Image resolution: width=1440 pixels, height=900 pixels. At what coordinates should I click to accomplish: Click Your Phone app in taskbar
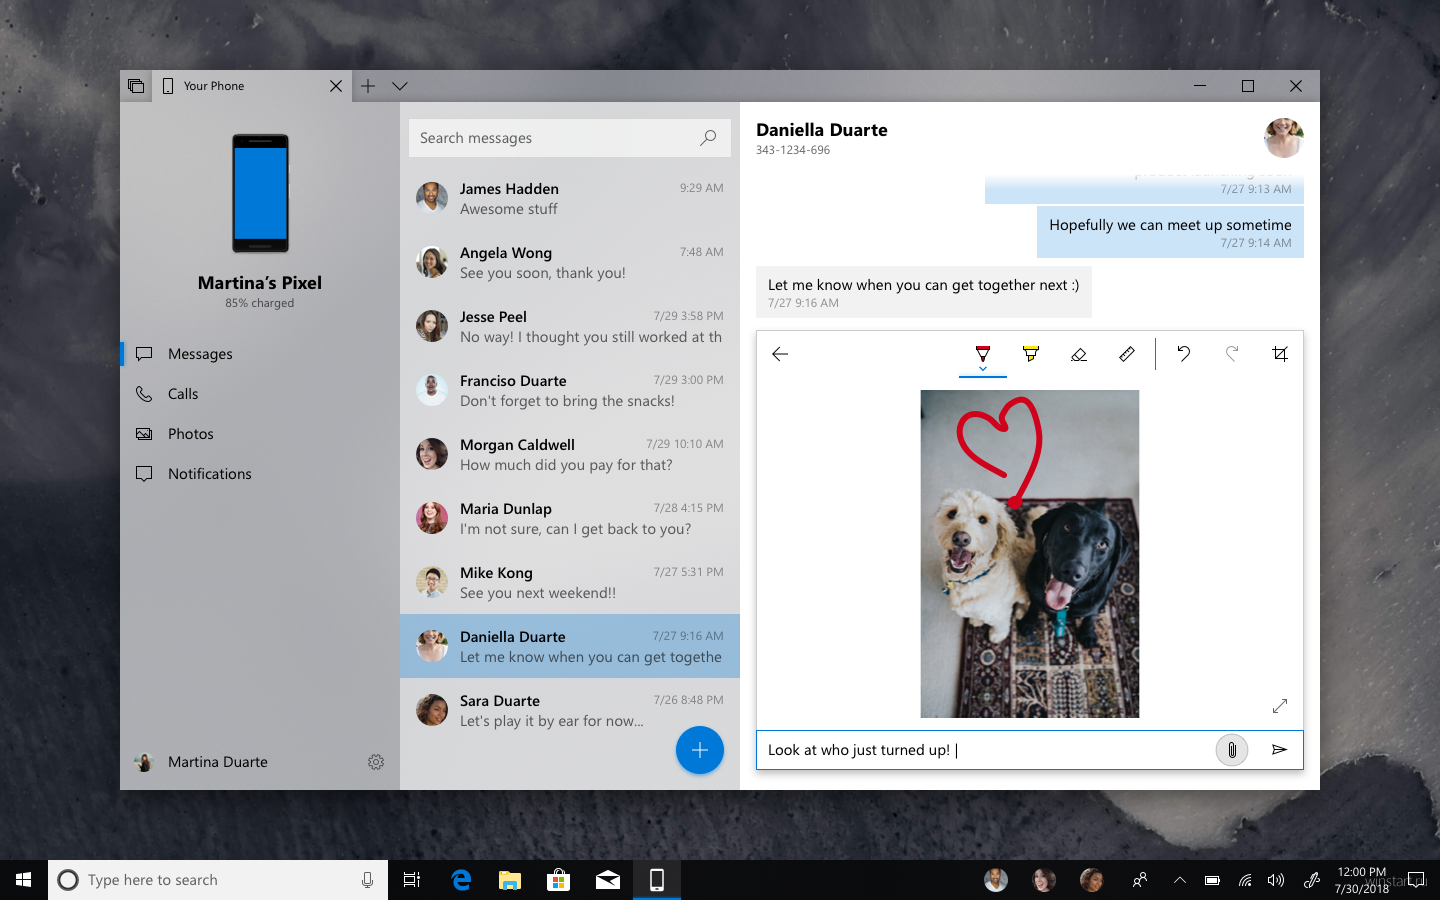point(657,880)
